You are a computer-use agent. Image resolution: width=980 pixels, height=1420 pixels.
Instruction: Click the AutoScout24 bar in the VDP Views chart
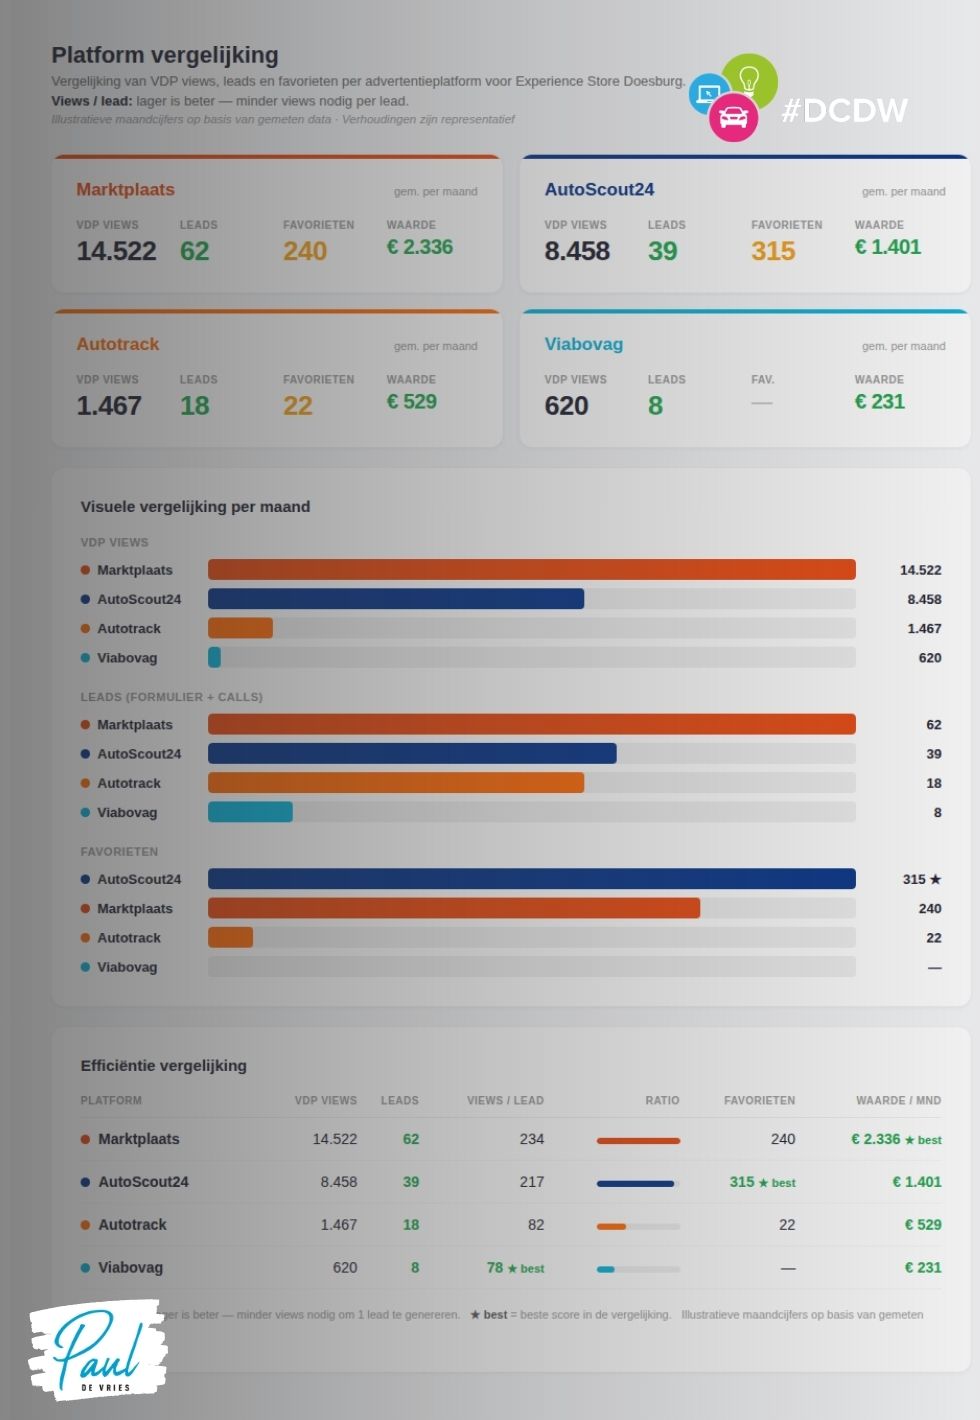pyautogui.click(x=396, y=599)
